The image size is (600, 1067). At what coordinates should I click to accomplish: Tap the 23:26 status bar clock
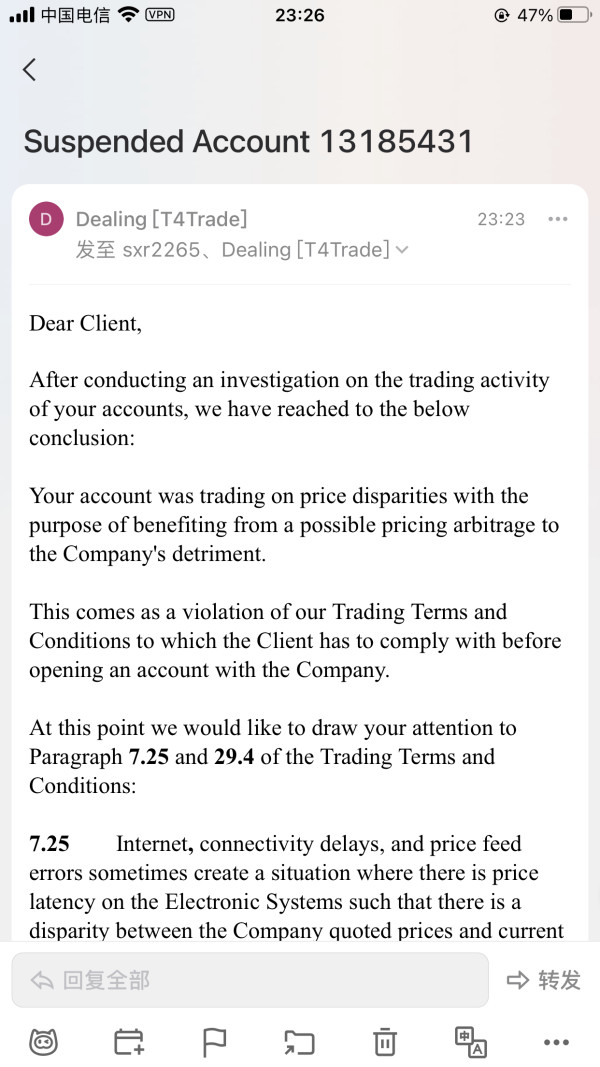click(x=299, y=15)
